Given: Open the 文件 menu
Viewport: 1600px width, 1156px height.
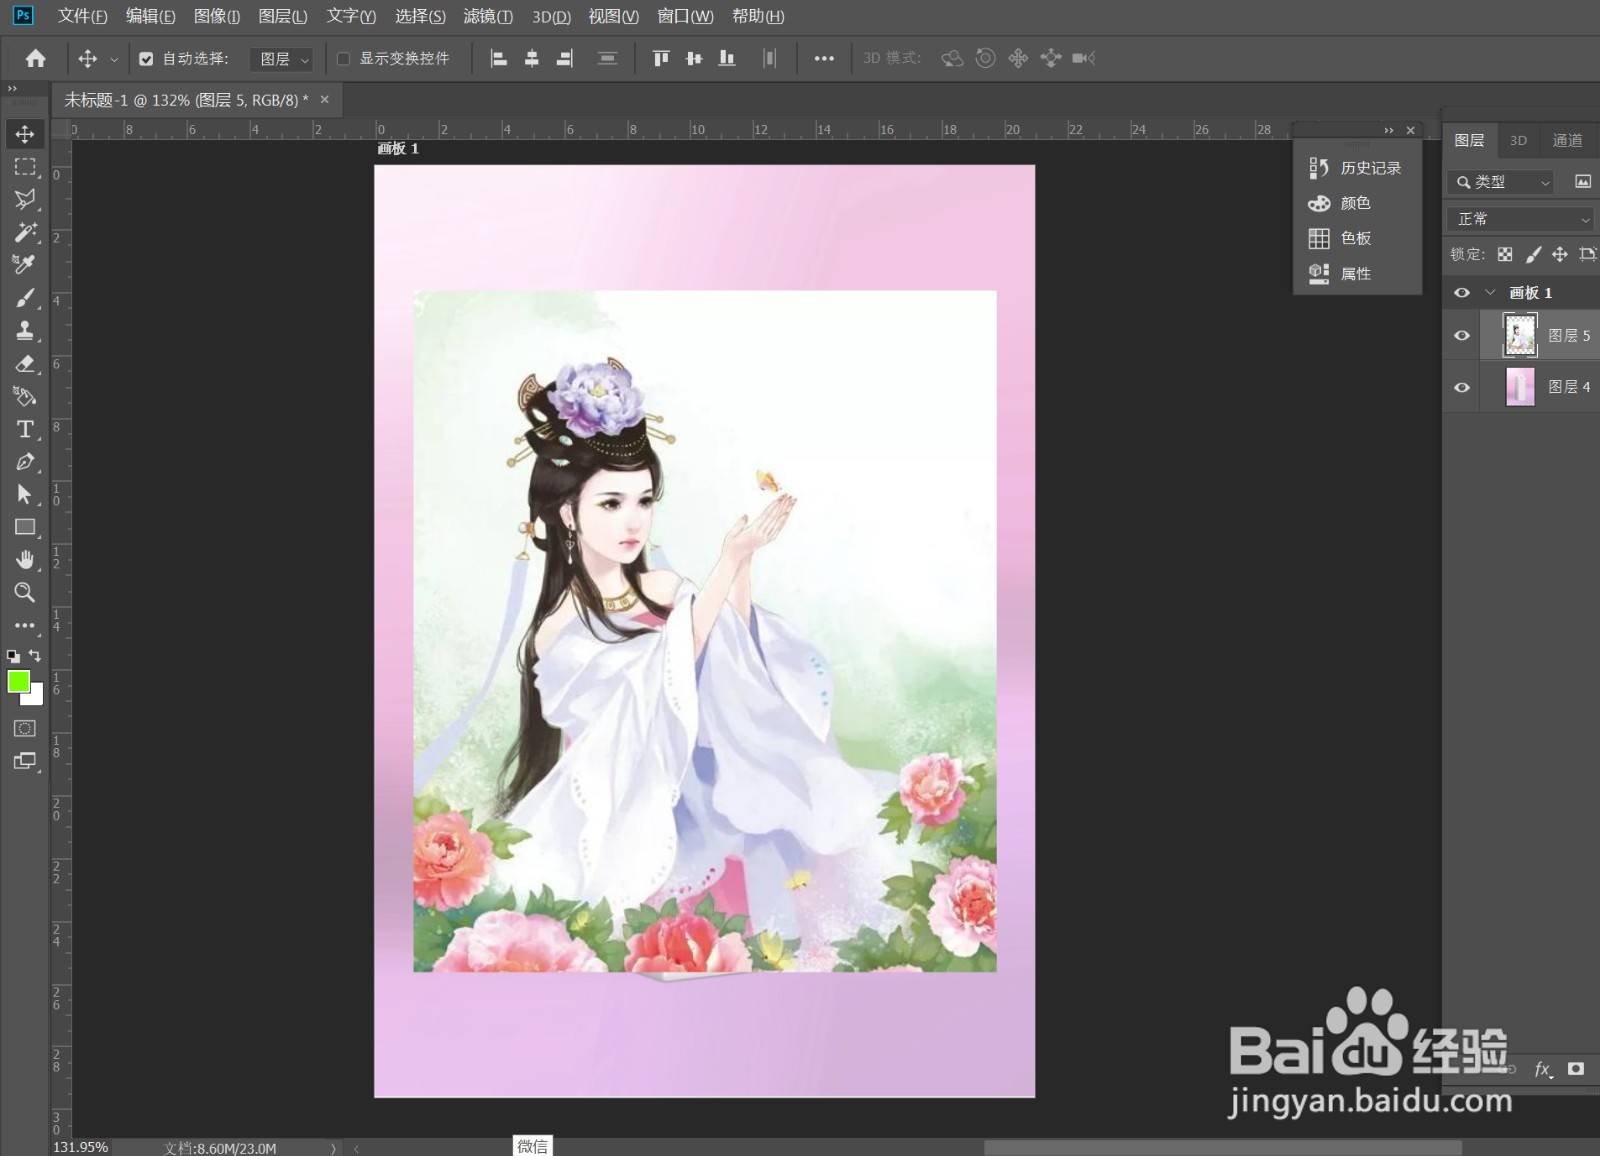Looking at the screenshot, I should (83, 16).
